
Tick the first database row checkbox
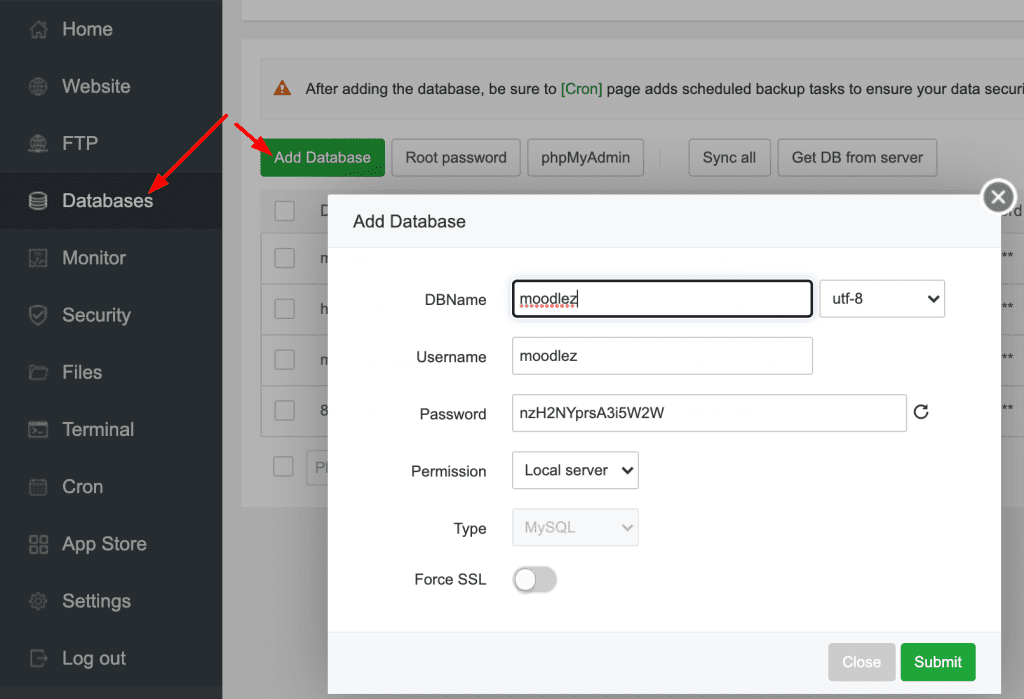[x=285, y=258]
